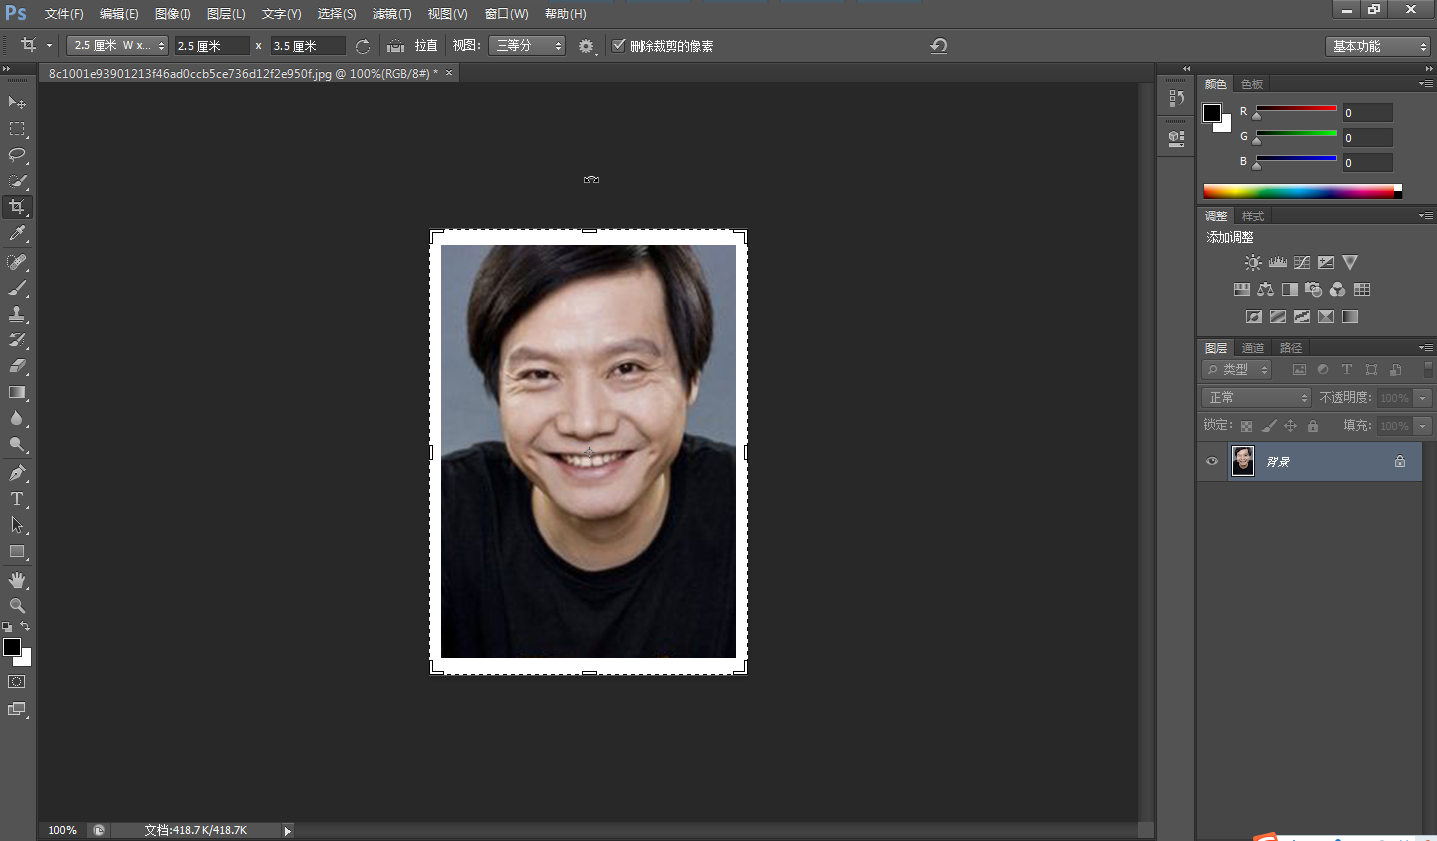Image resolution: width=1437 pixels, height=841 pixels.
Task: Toggle lock image pixels brush icon
Action: pos(1269,426)
